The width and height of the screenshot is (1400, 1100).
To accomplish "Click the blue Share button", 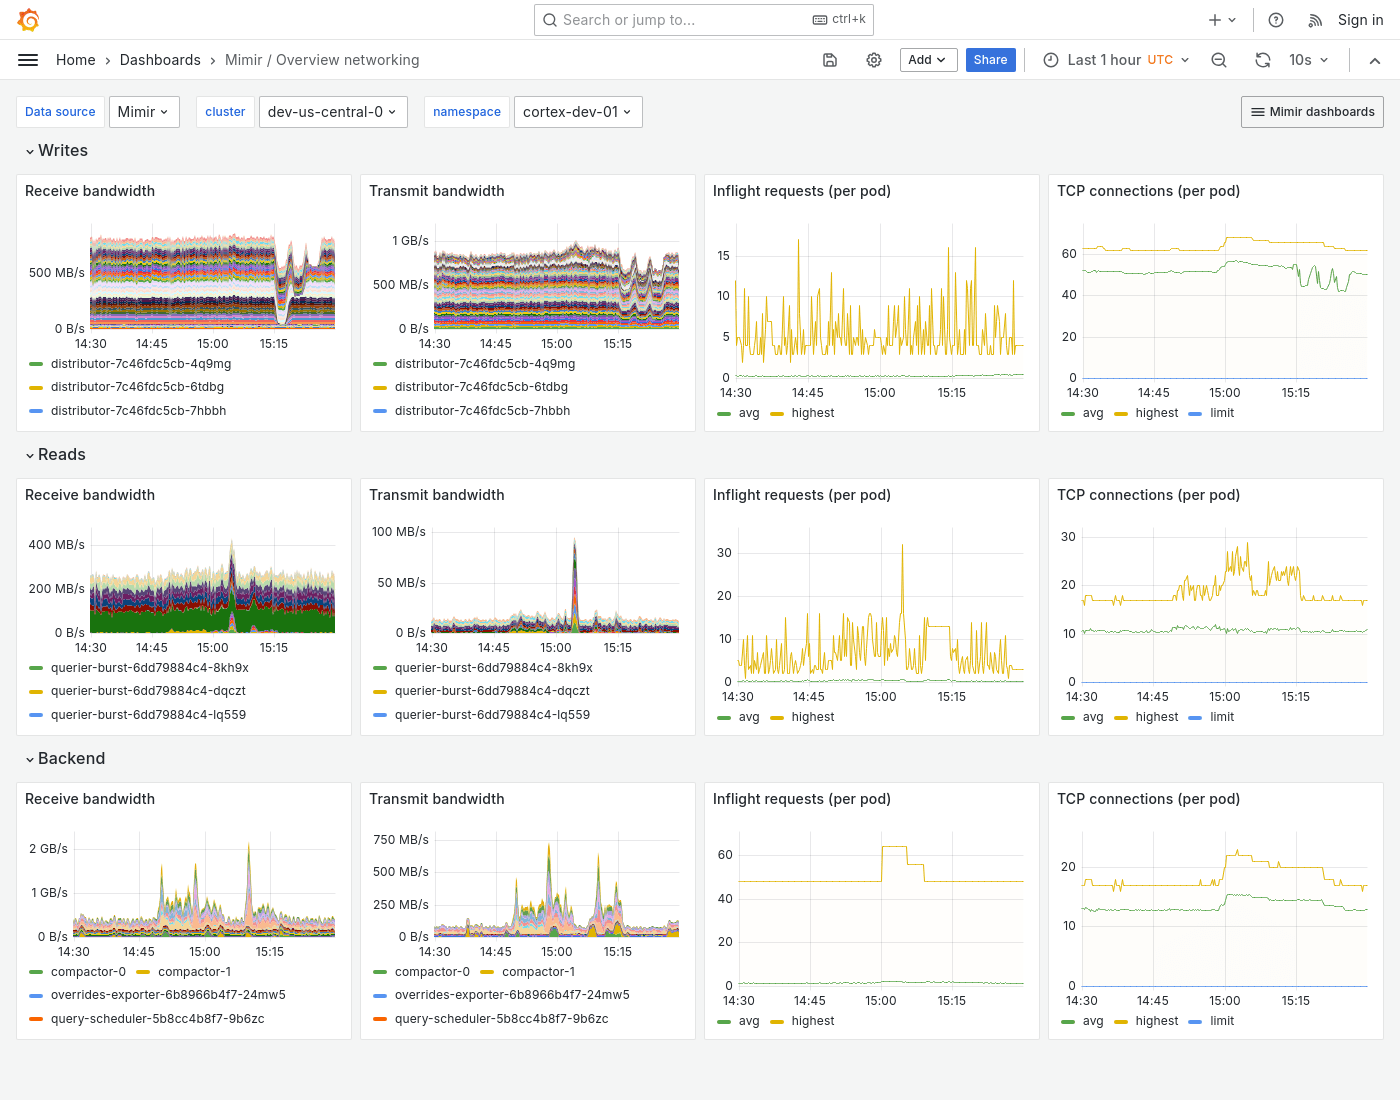I will [990, 60].
